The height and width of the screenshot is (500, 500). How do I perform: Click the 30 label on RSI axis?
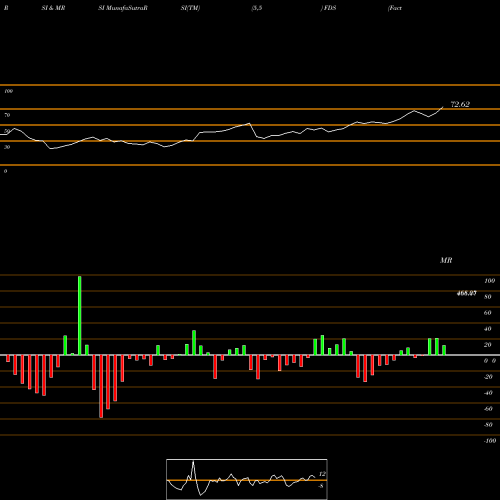(7, 147)
